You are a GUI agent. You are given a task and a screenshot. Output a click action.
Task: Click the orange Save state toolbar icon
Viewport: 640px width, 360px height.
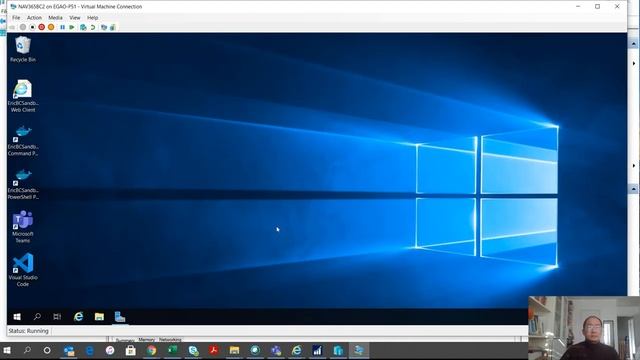click(51, 27)
